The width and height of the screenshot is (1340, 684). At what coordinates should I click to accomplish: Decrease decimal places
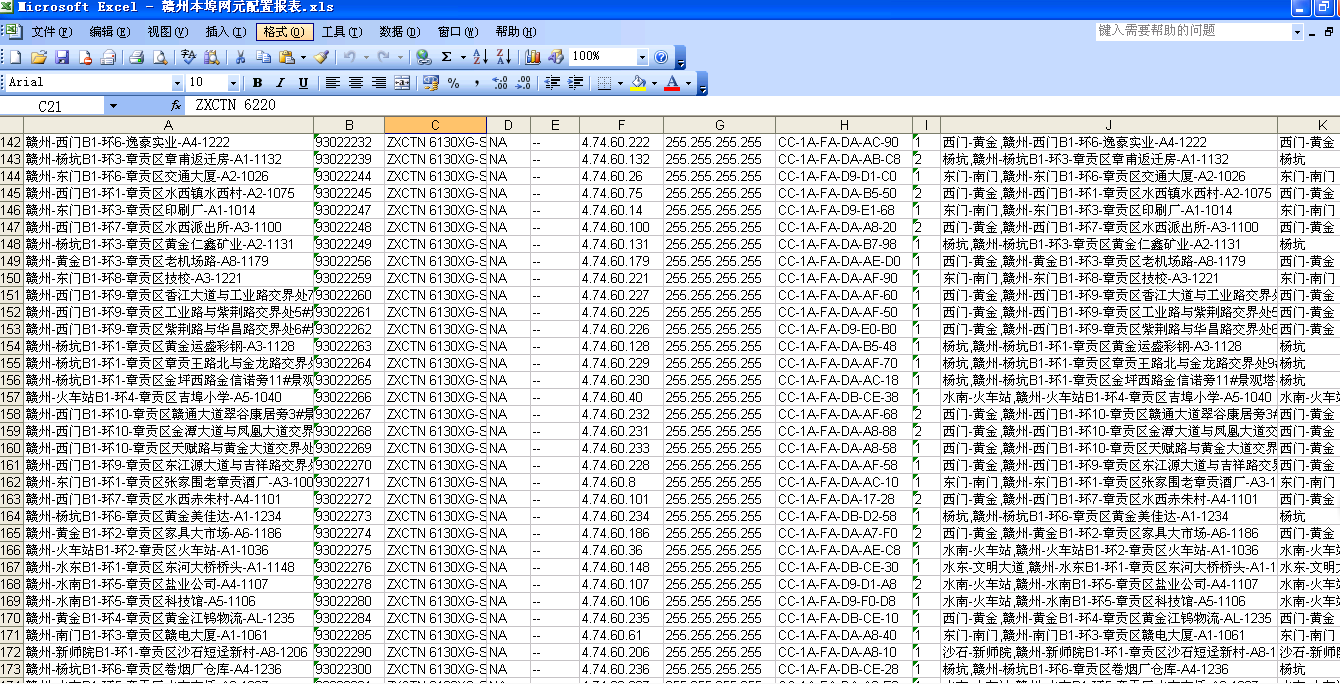522,82
